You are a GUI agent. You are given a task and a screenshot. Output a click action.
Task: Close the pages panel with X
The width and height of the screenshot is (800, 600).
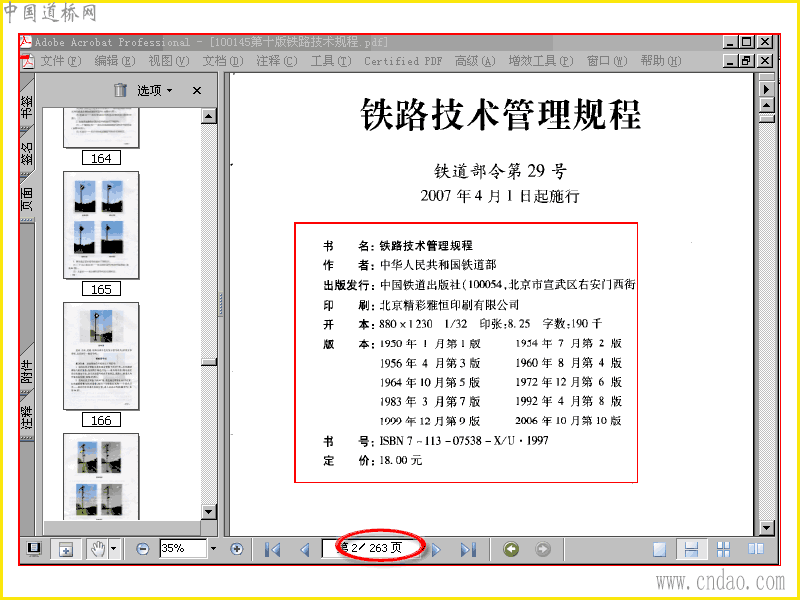tap(197, 91)
